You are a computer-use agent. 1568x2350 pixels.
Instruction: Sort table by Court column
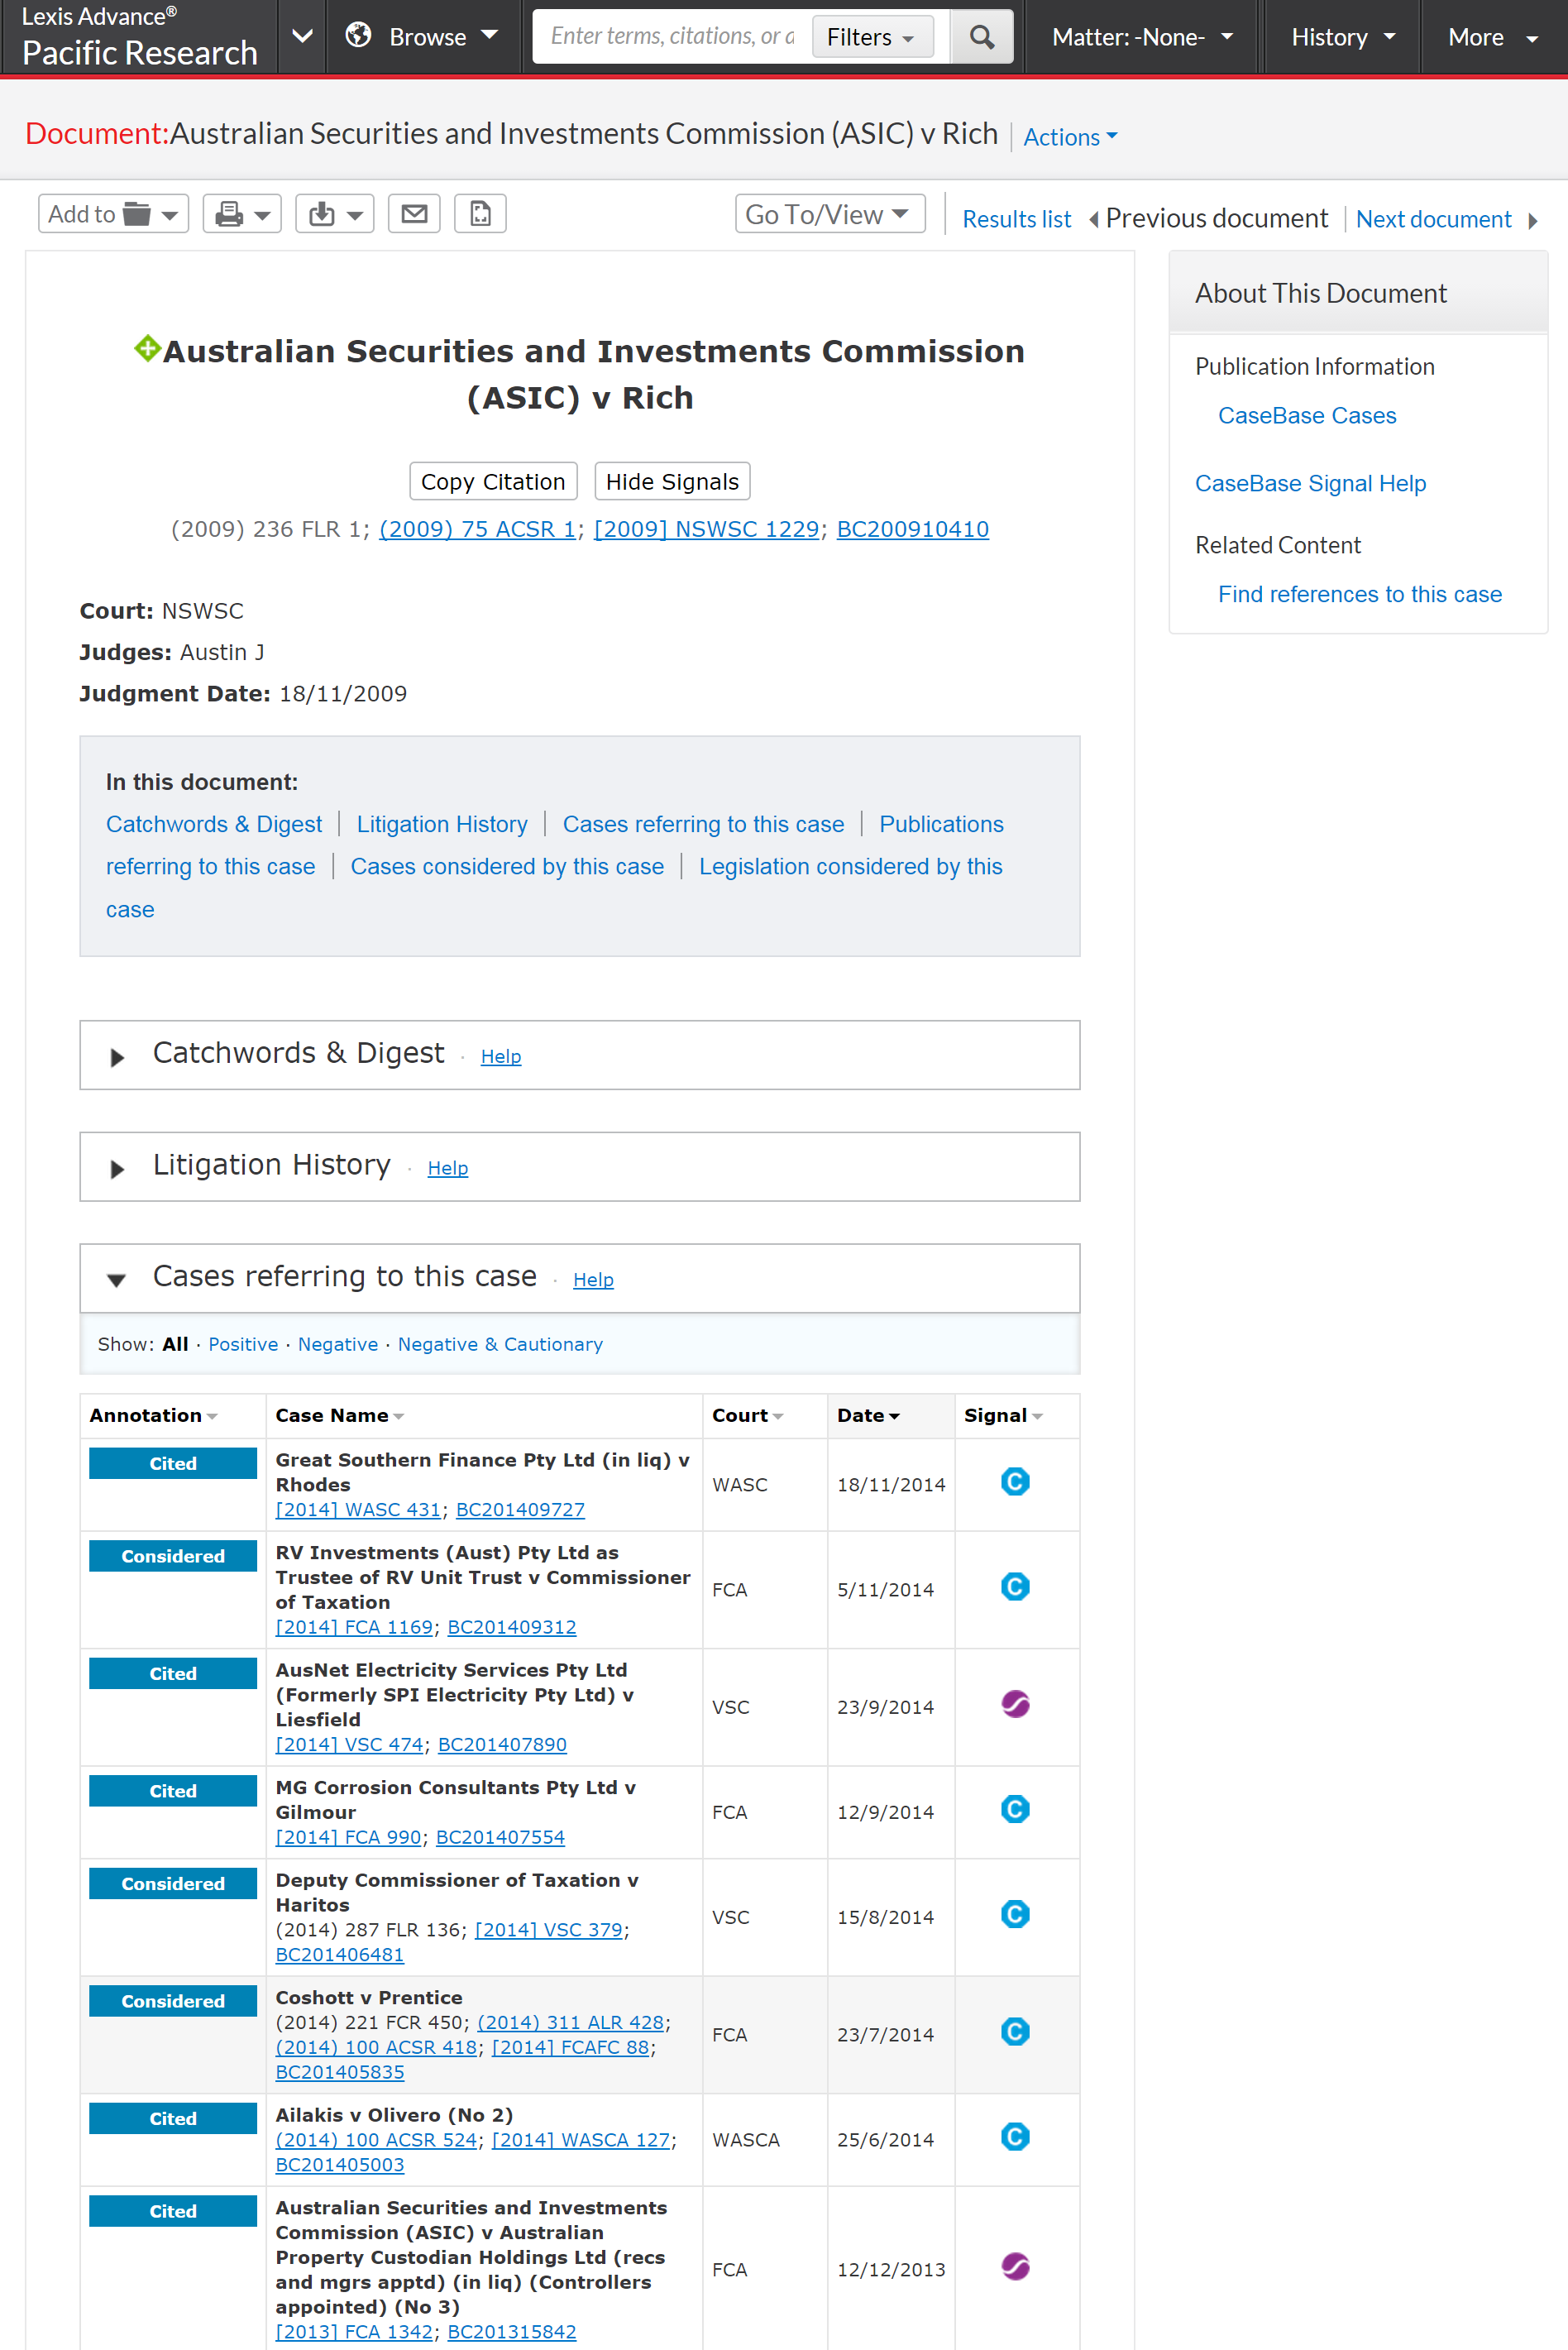click(x=747, y=1415)
